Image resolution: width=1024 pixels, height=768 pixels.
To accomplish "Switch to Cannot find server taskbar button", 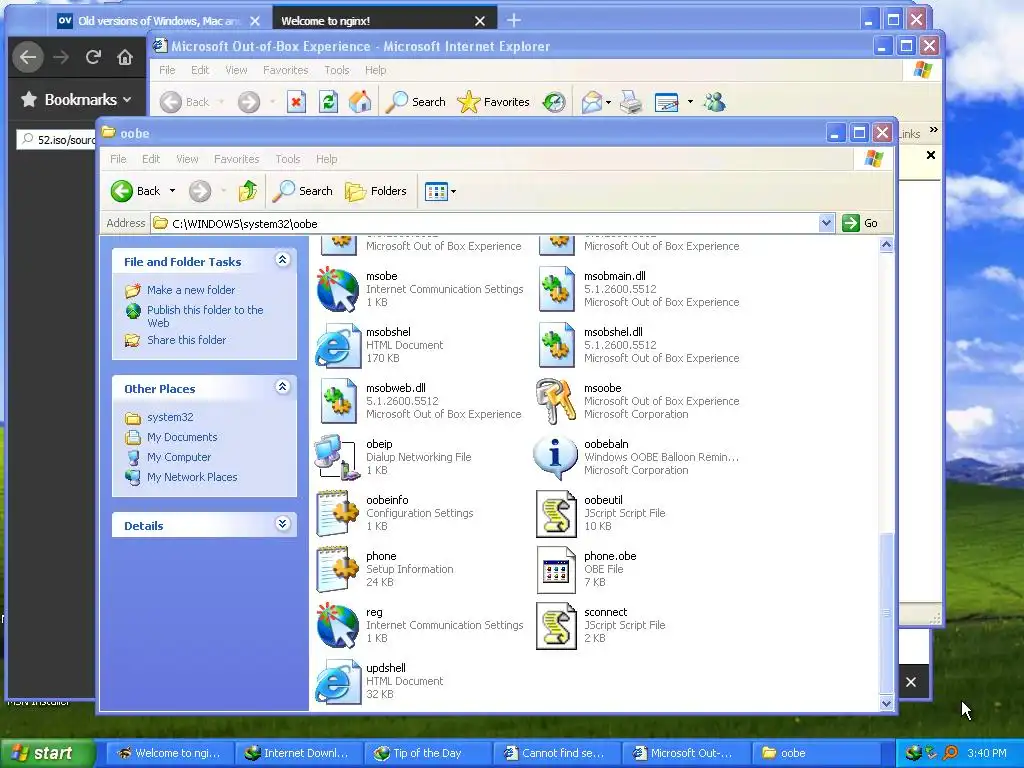I will pyautogui.click(x=556, y=753).
